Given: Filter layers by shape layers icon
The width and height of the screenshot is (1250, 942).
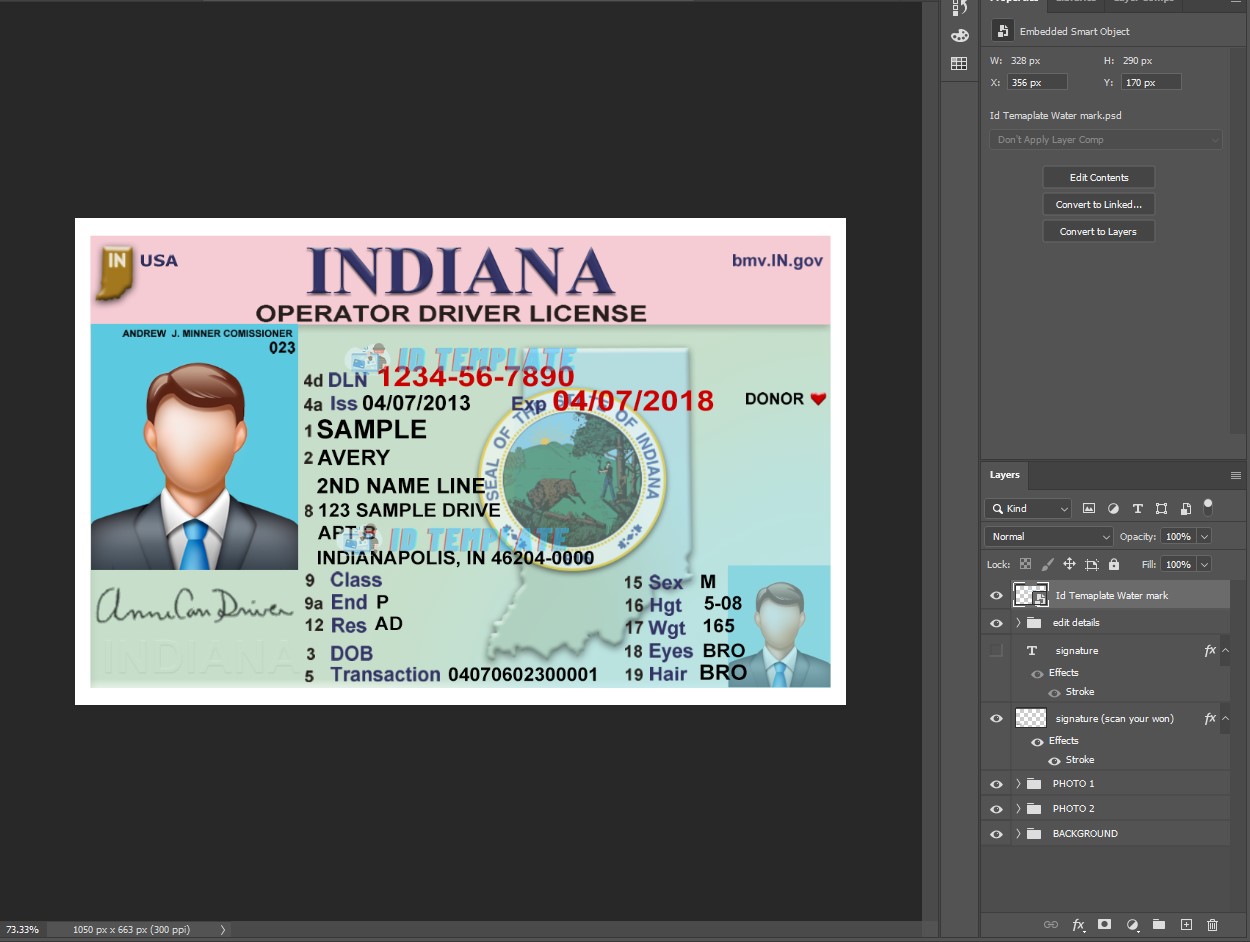Looking at the screenshot, I should 1161,508.
